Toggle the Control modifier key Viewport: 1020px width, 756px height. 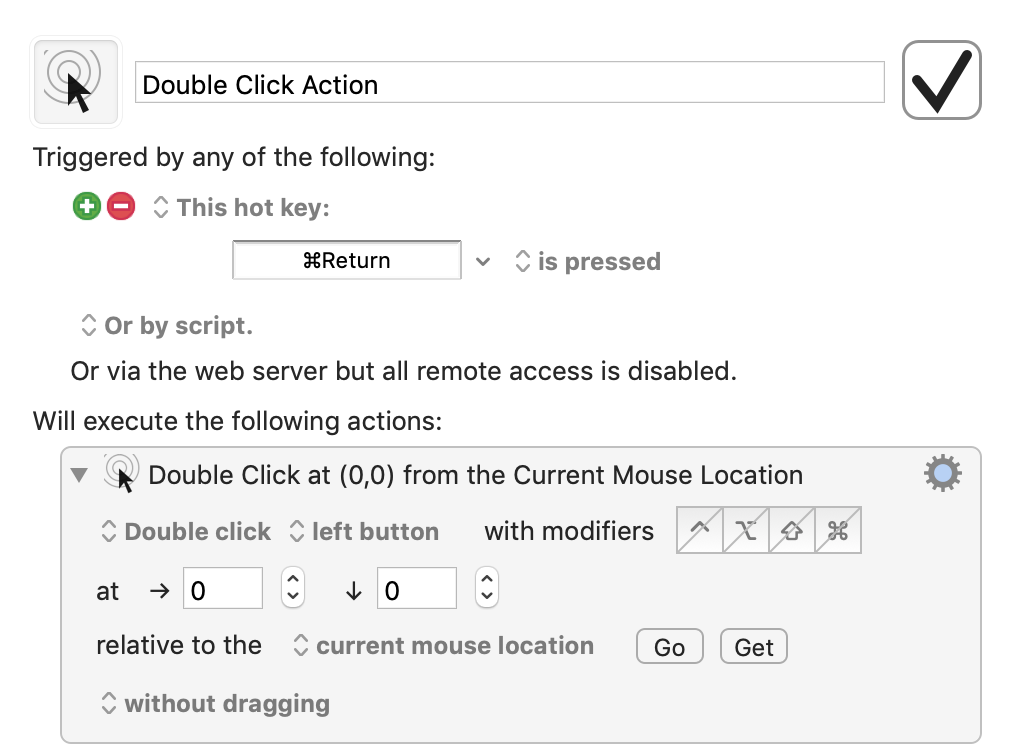(700, 531)
